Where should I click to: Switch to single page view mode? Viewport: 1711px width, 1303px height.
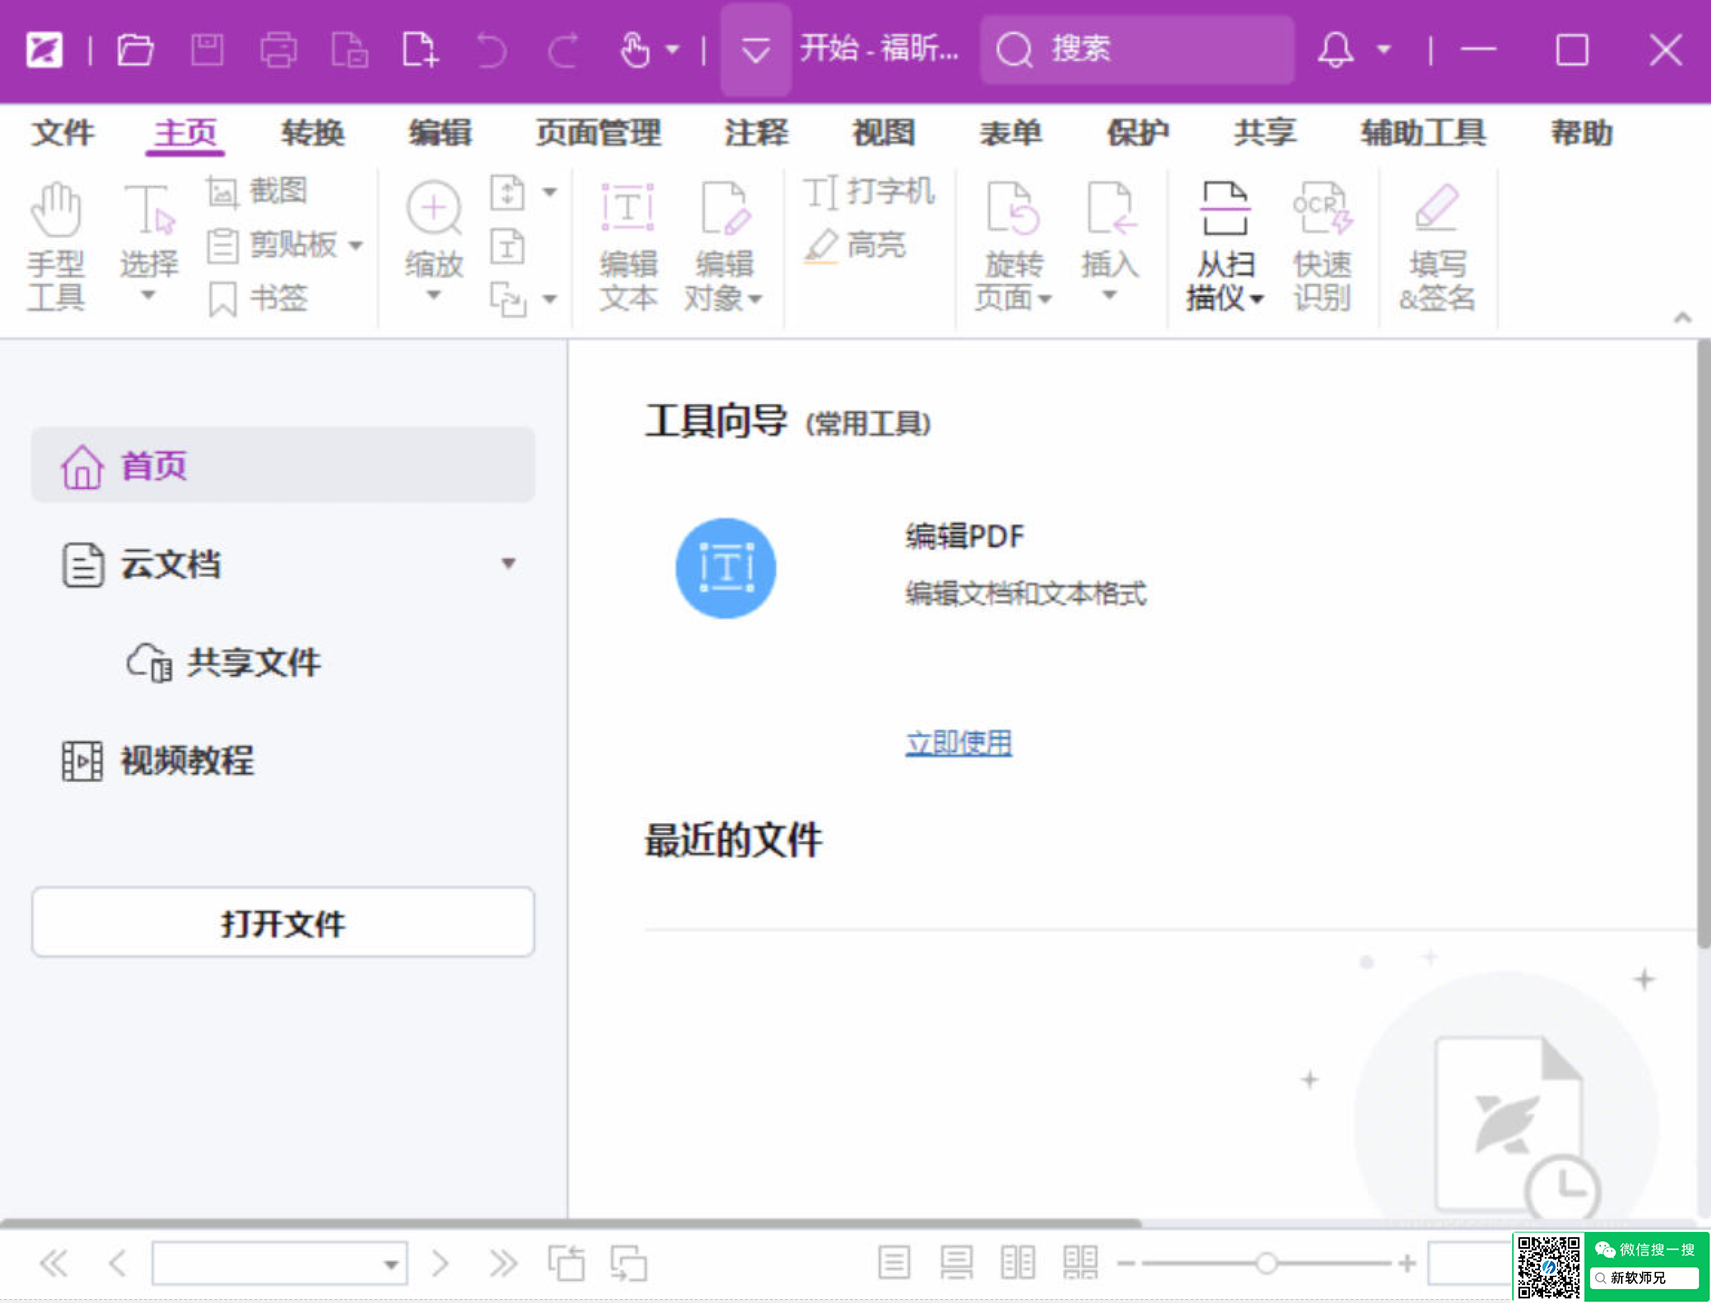(894, 1263)
